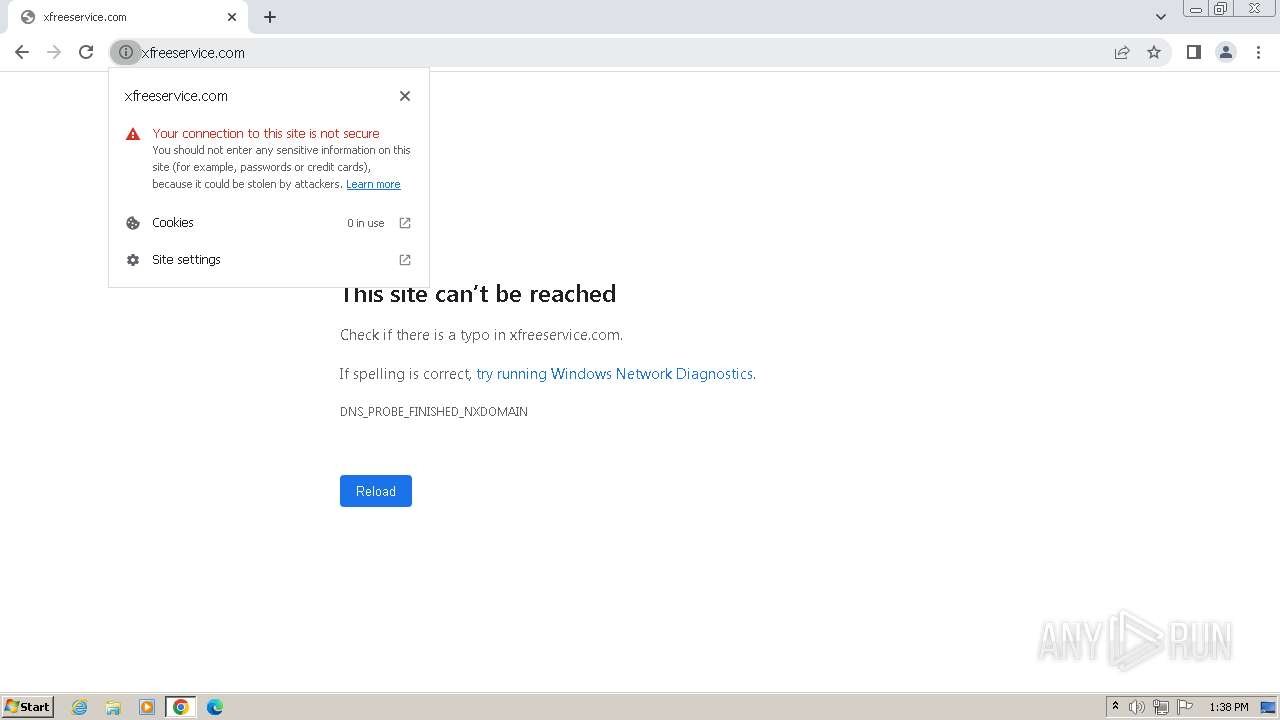Click the Show desktop button
Screen dimensions: 1280x720
coord(1269,707)
